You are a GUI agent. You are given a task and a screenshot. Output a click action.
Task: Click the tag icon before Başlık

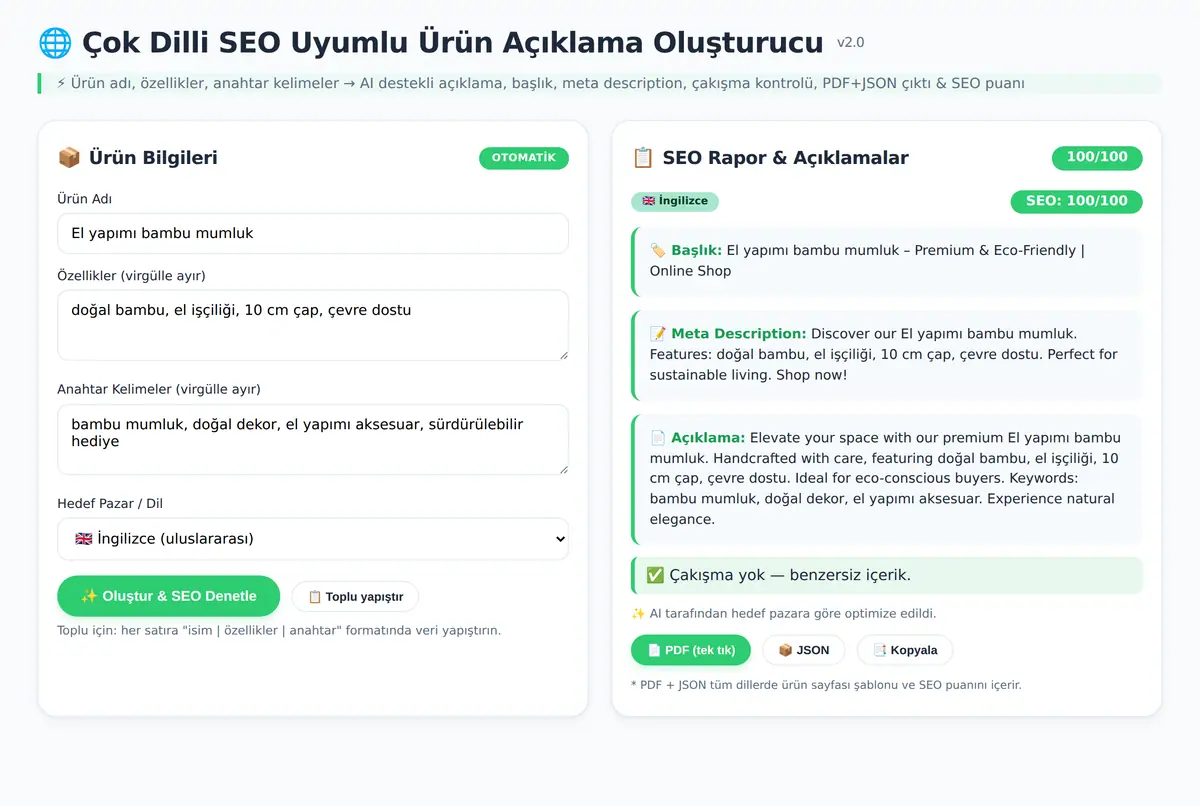click(x=658, y=250)
